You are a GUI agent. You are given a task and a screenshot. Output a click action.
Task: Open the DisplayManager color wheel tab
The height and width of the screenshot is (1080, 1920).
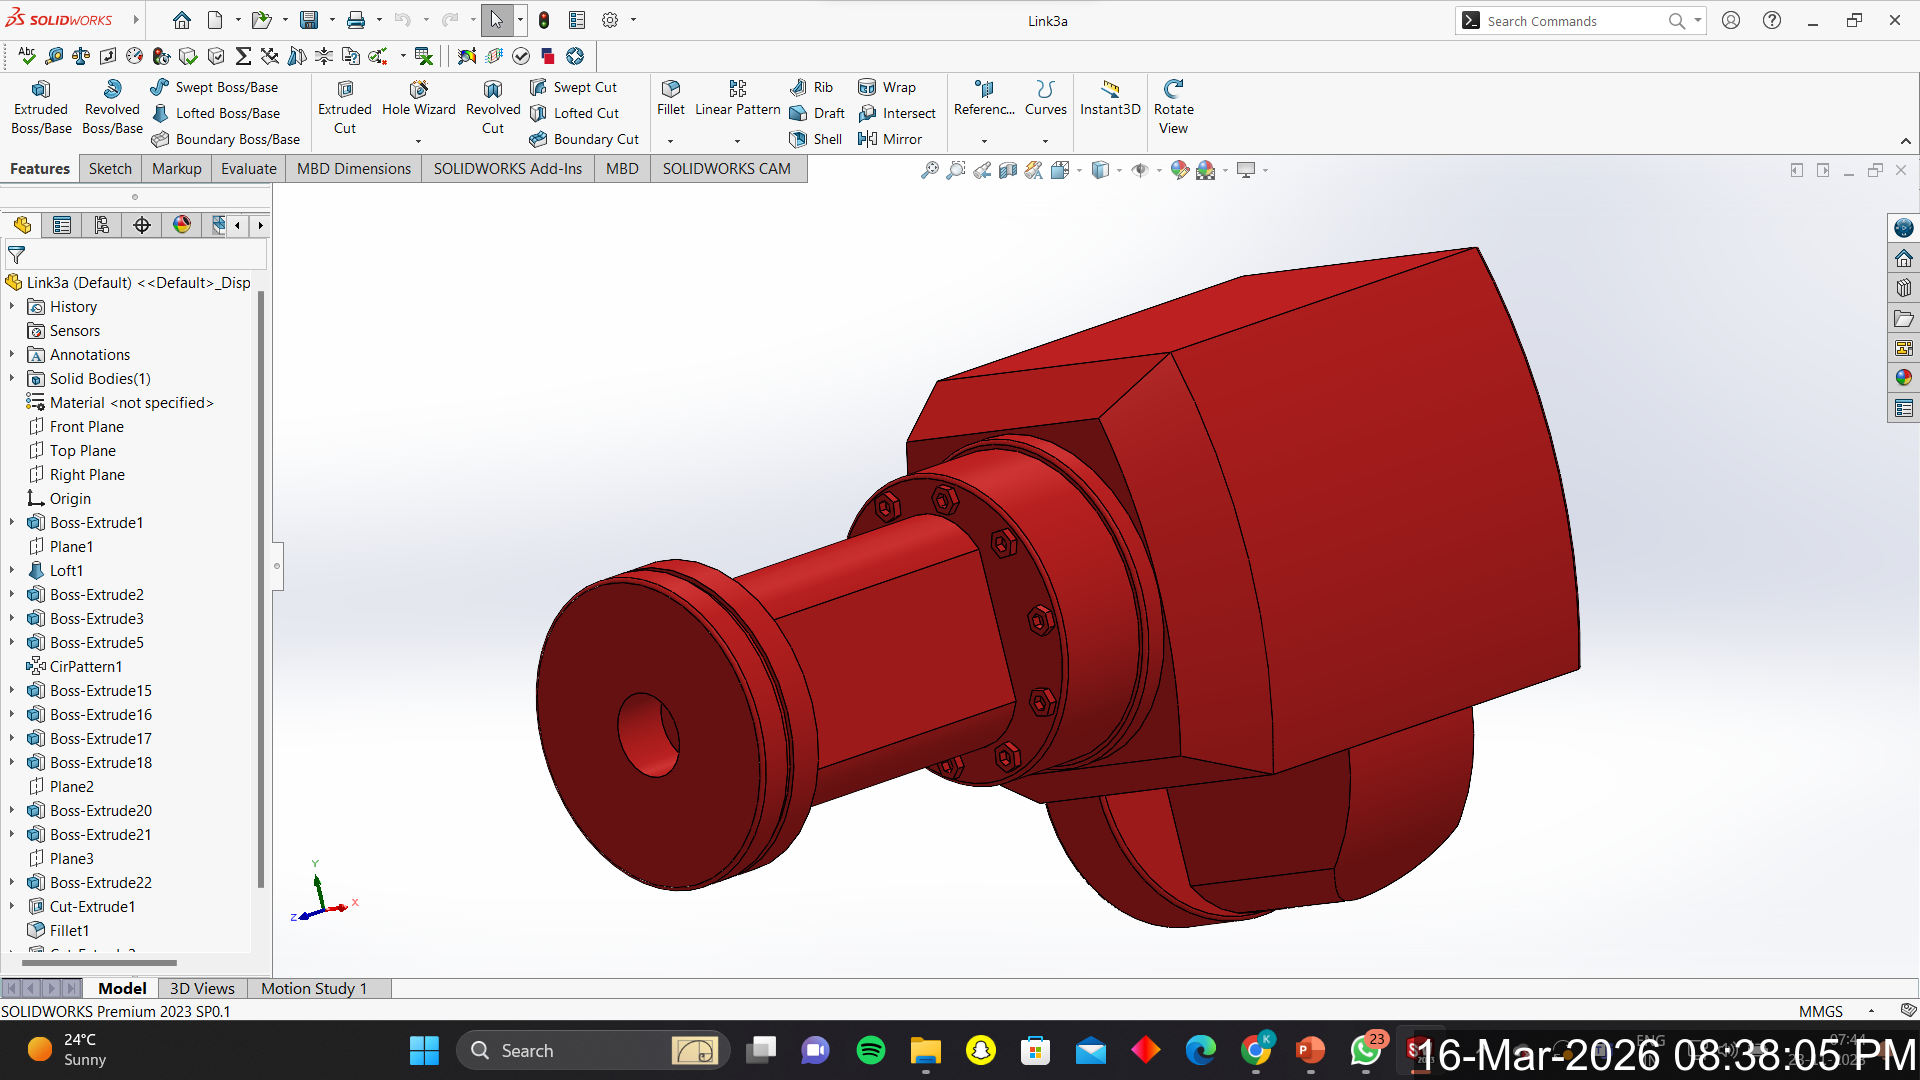181,225
